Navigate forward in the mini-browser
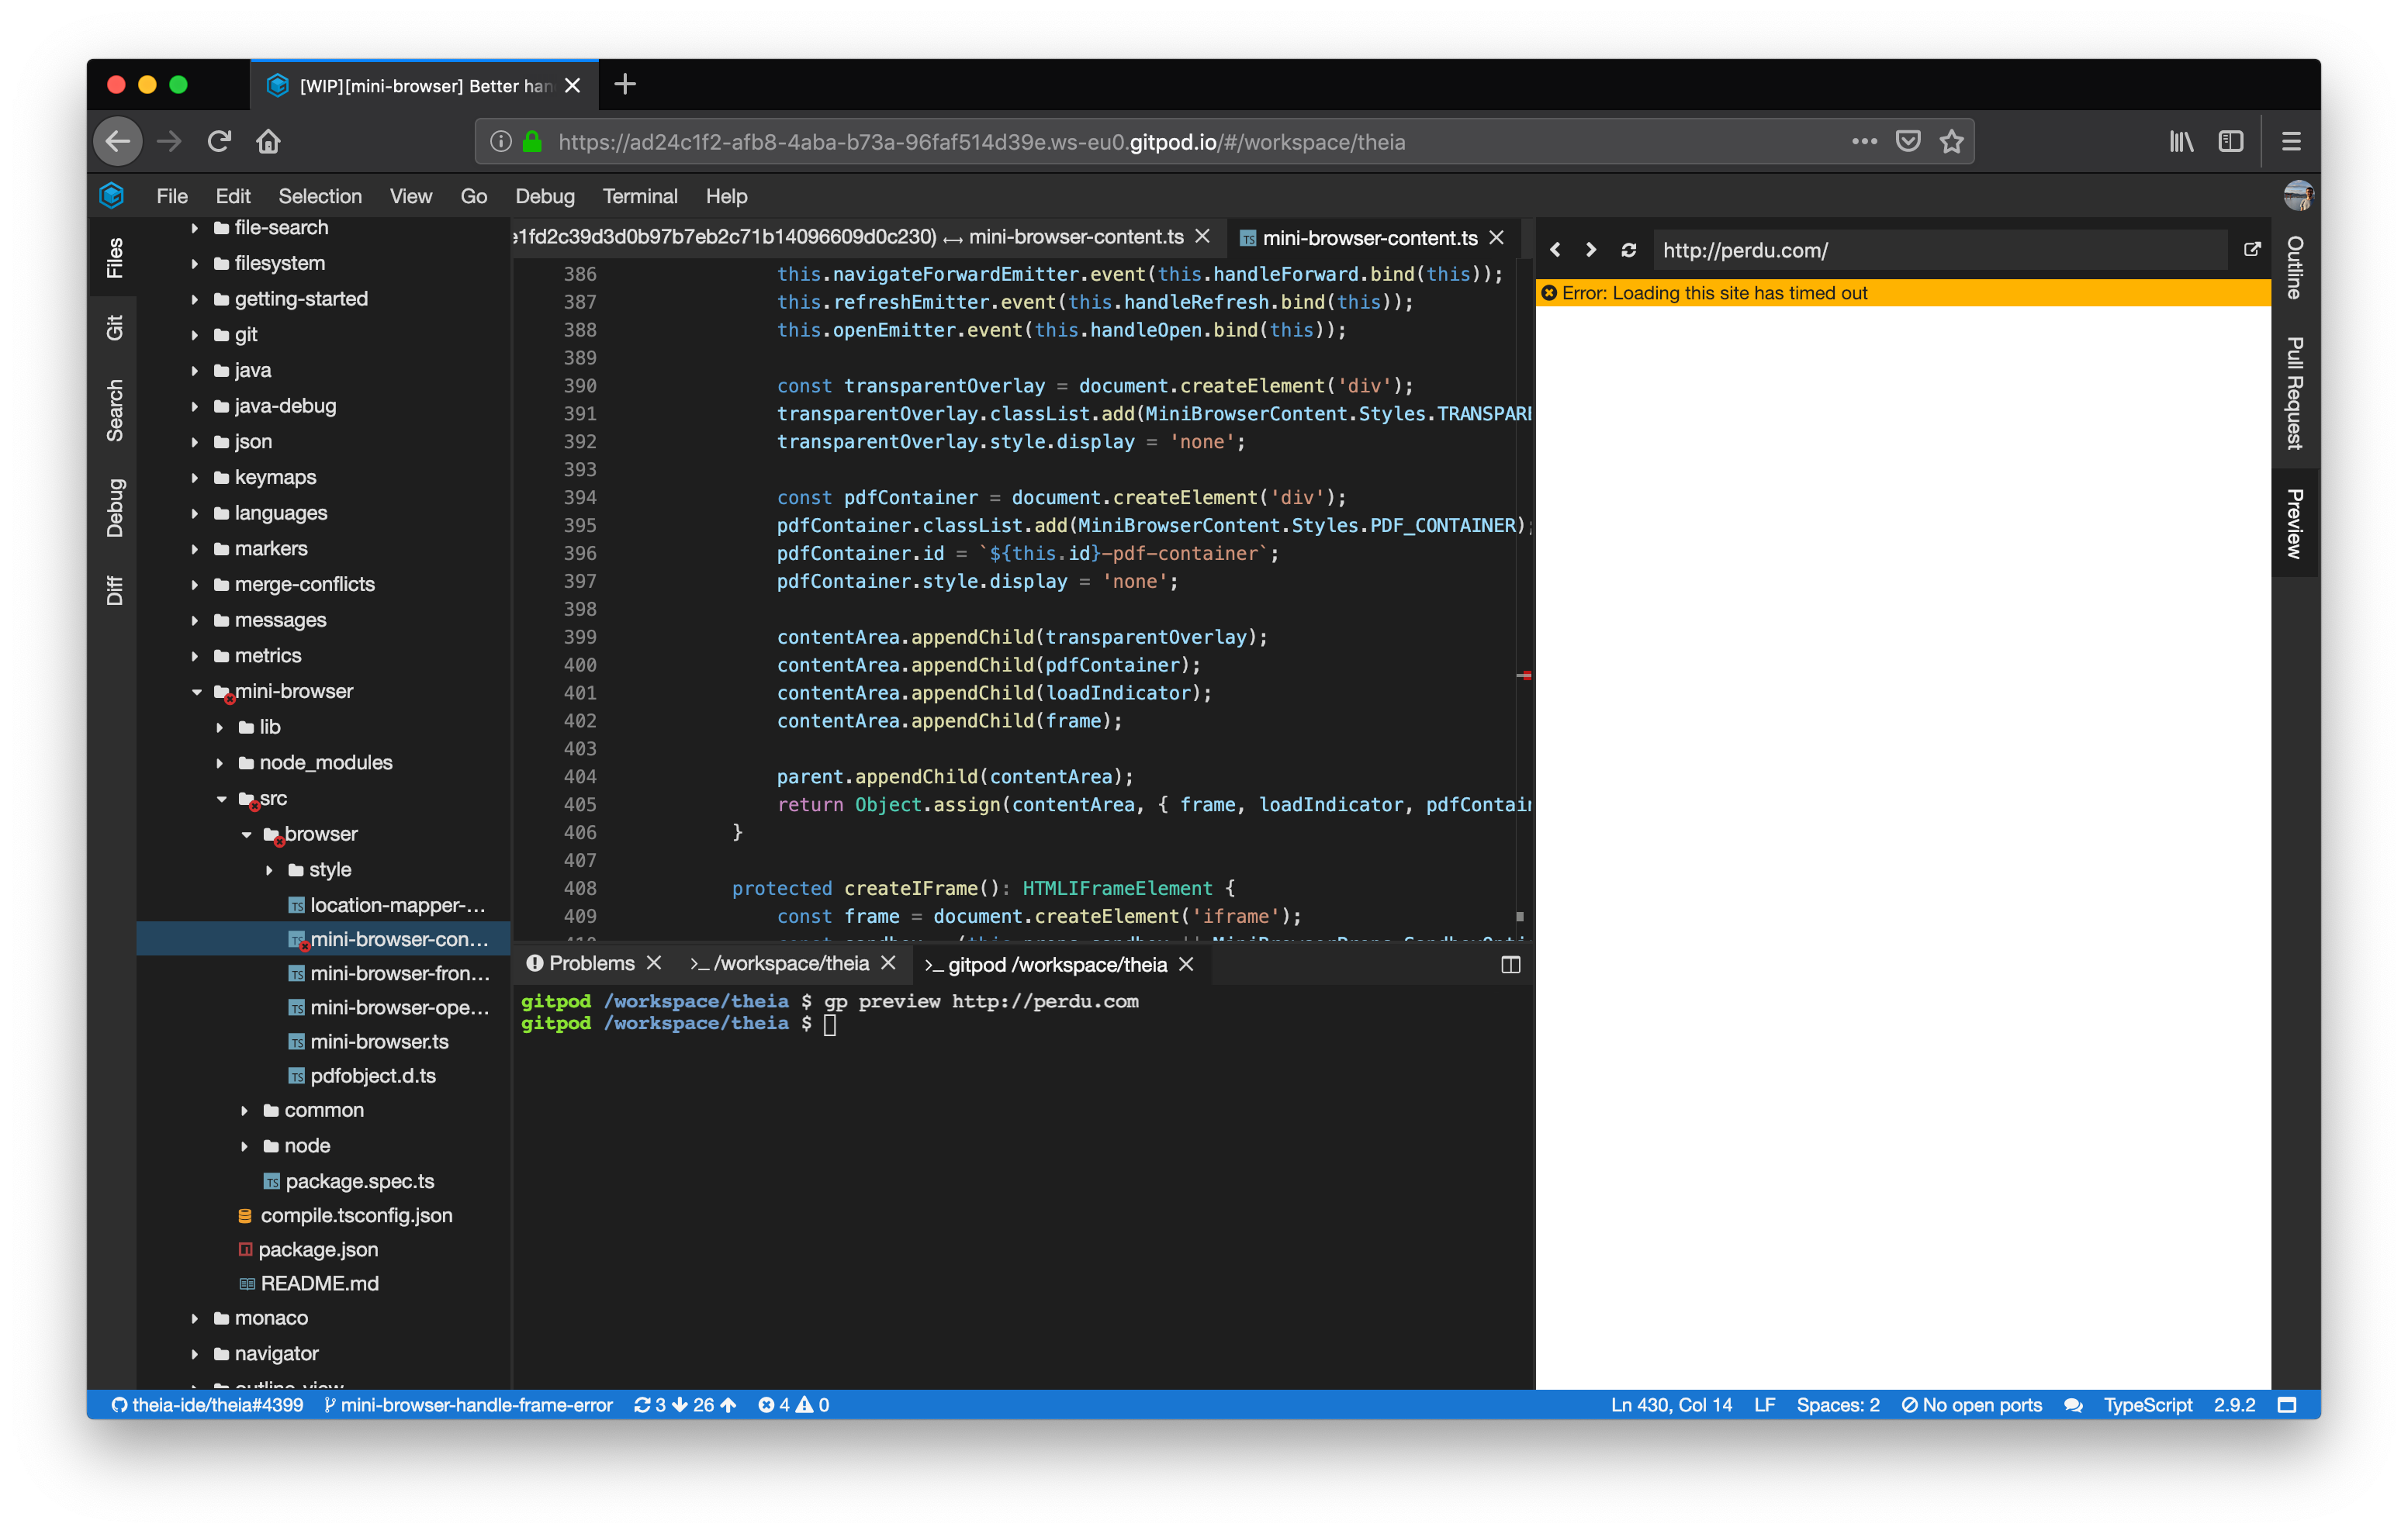 pos(1591,250)
